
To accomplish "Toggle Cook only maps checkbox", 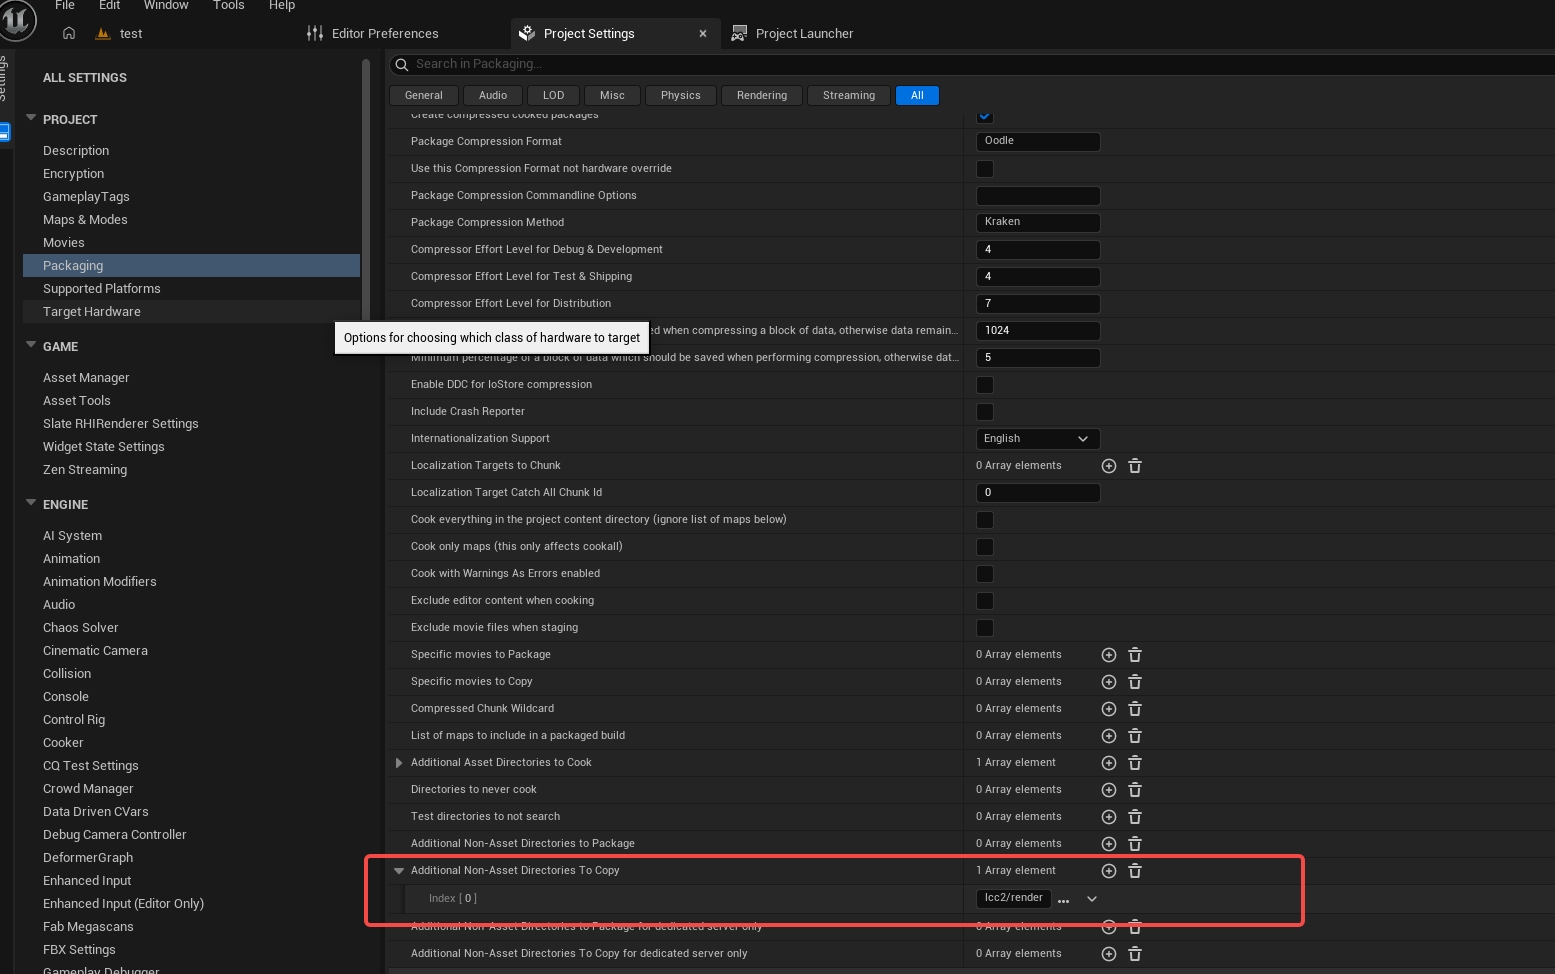I will (985, 547).
